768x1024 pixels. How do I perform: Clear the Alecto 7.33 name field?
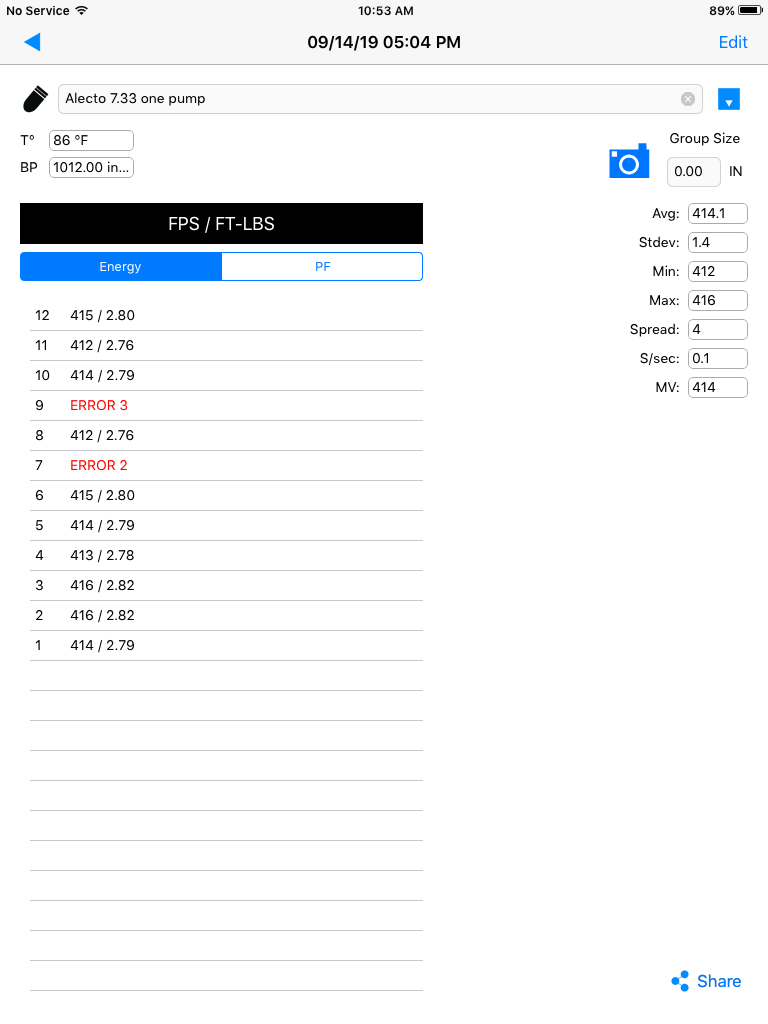pos(688,99)
